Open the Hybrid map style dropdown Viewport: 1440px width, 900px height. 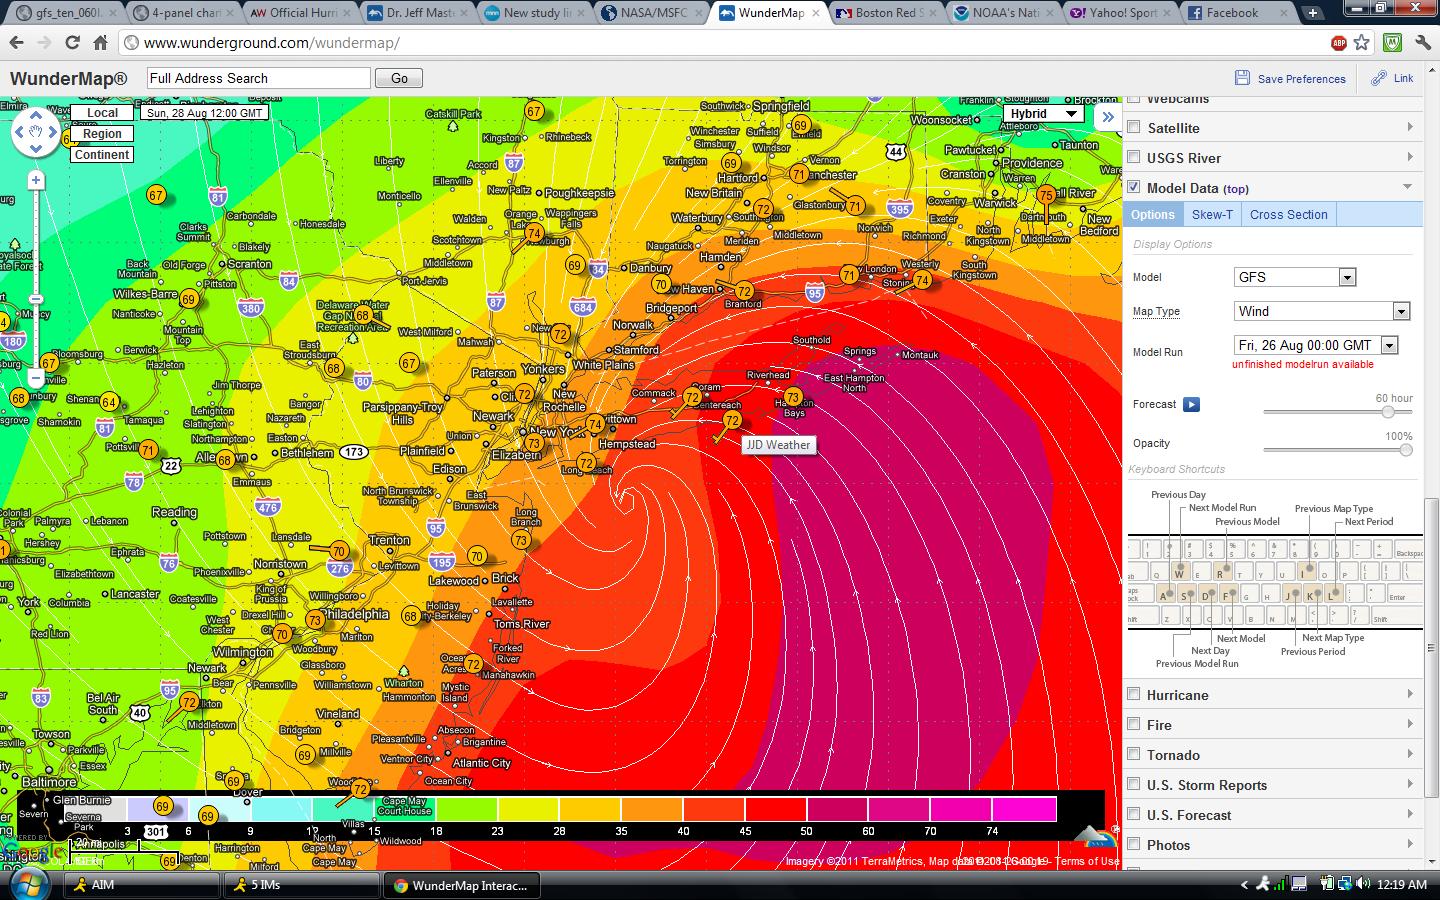[x=1043, y=113]
